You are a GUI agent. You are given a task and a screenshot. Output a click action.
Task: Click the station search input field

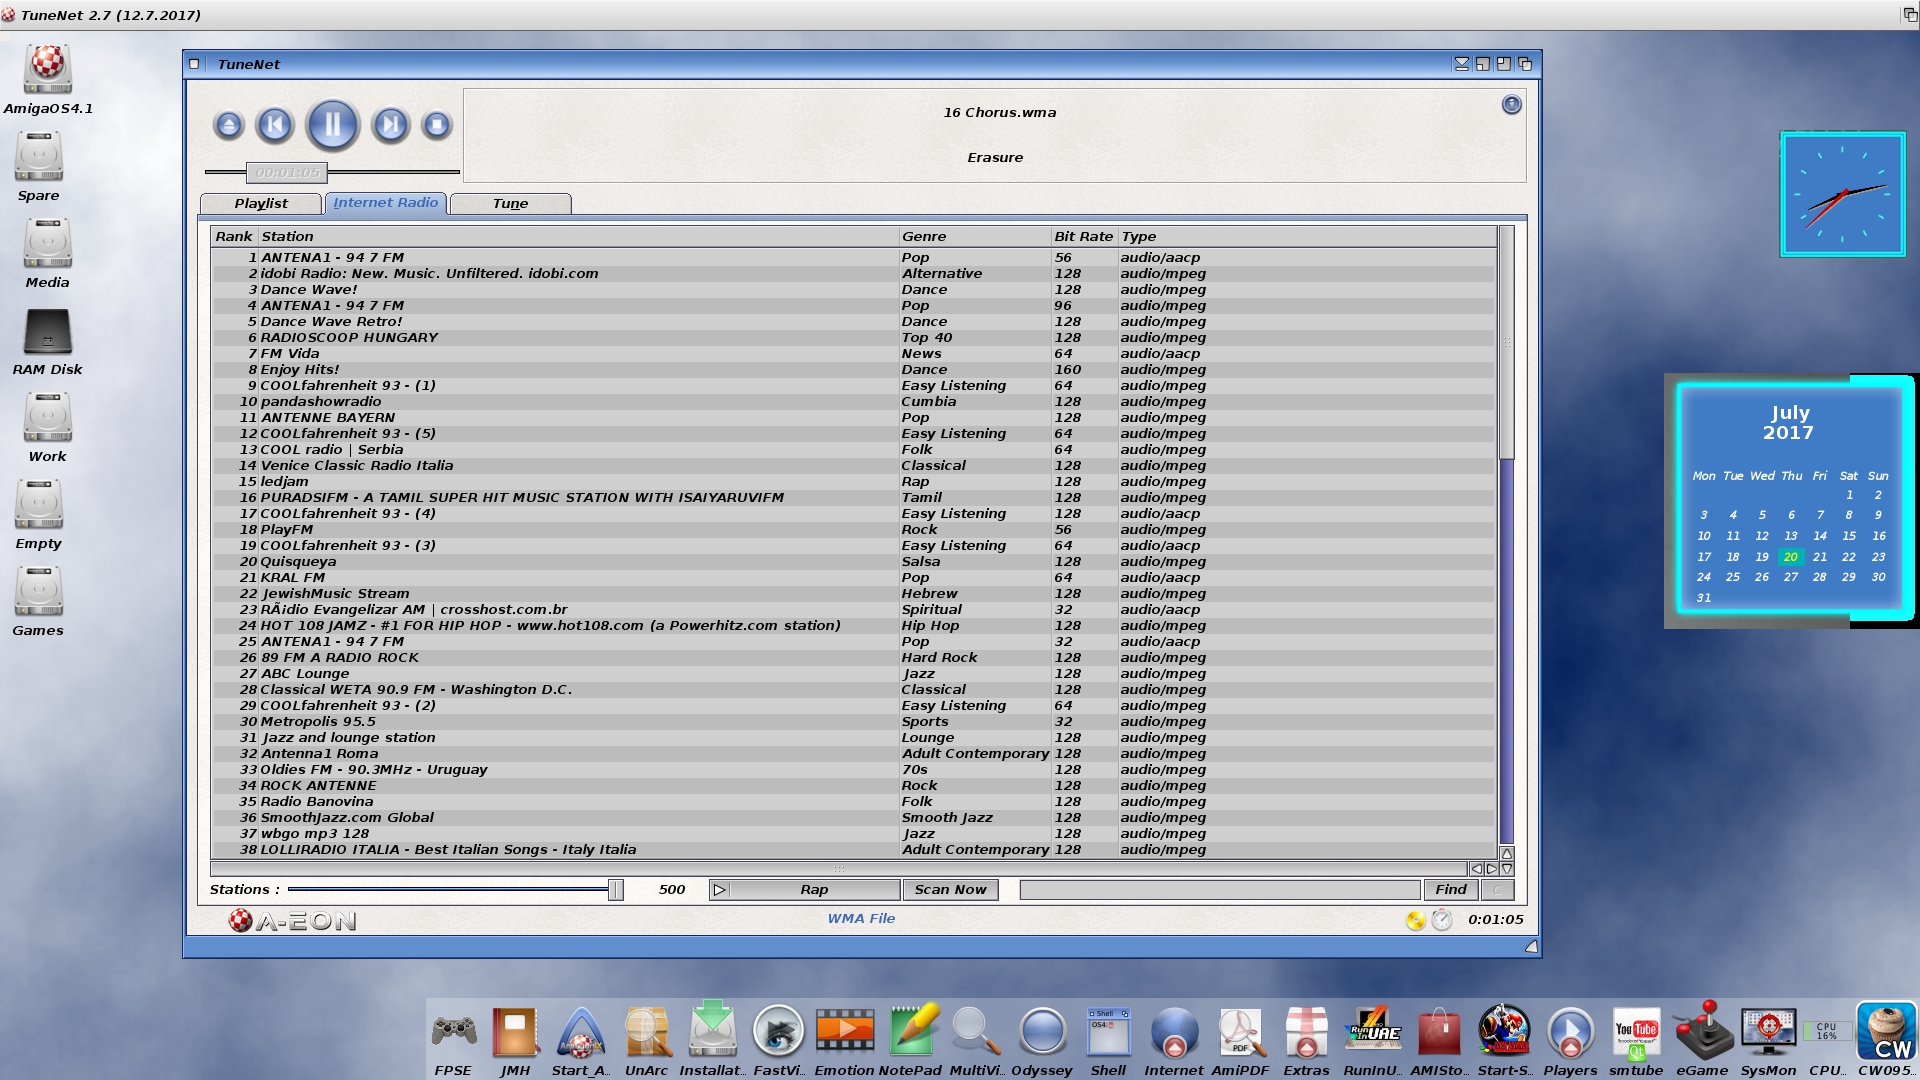tap(1220, 890)
